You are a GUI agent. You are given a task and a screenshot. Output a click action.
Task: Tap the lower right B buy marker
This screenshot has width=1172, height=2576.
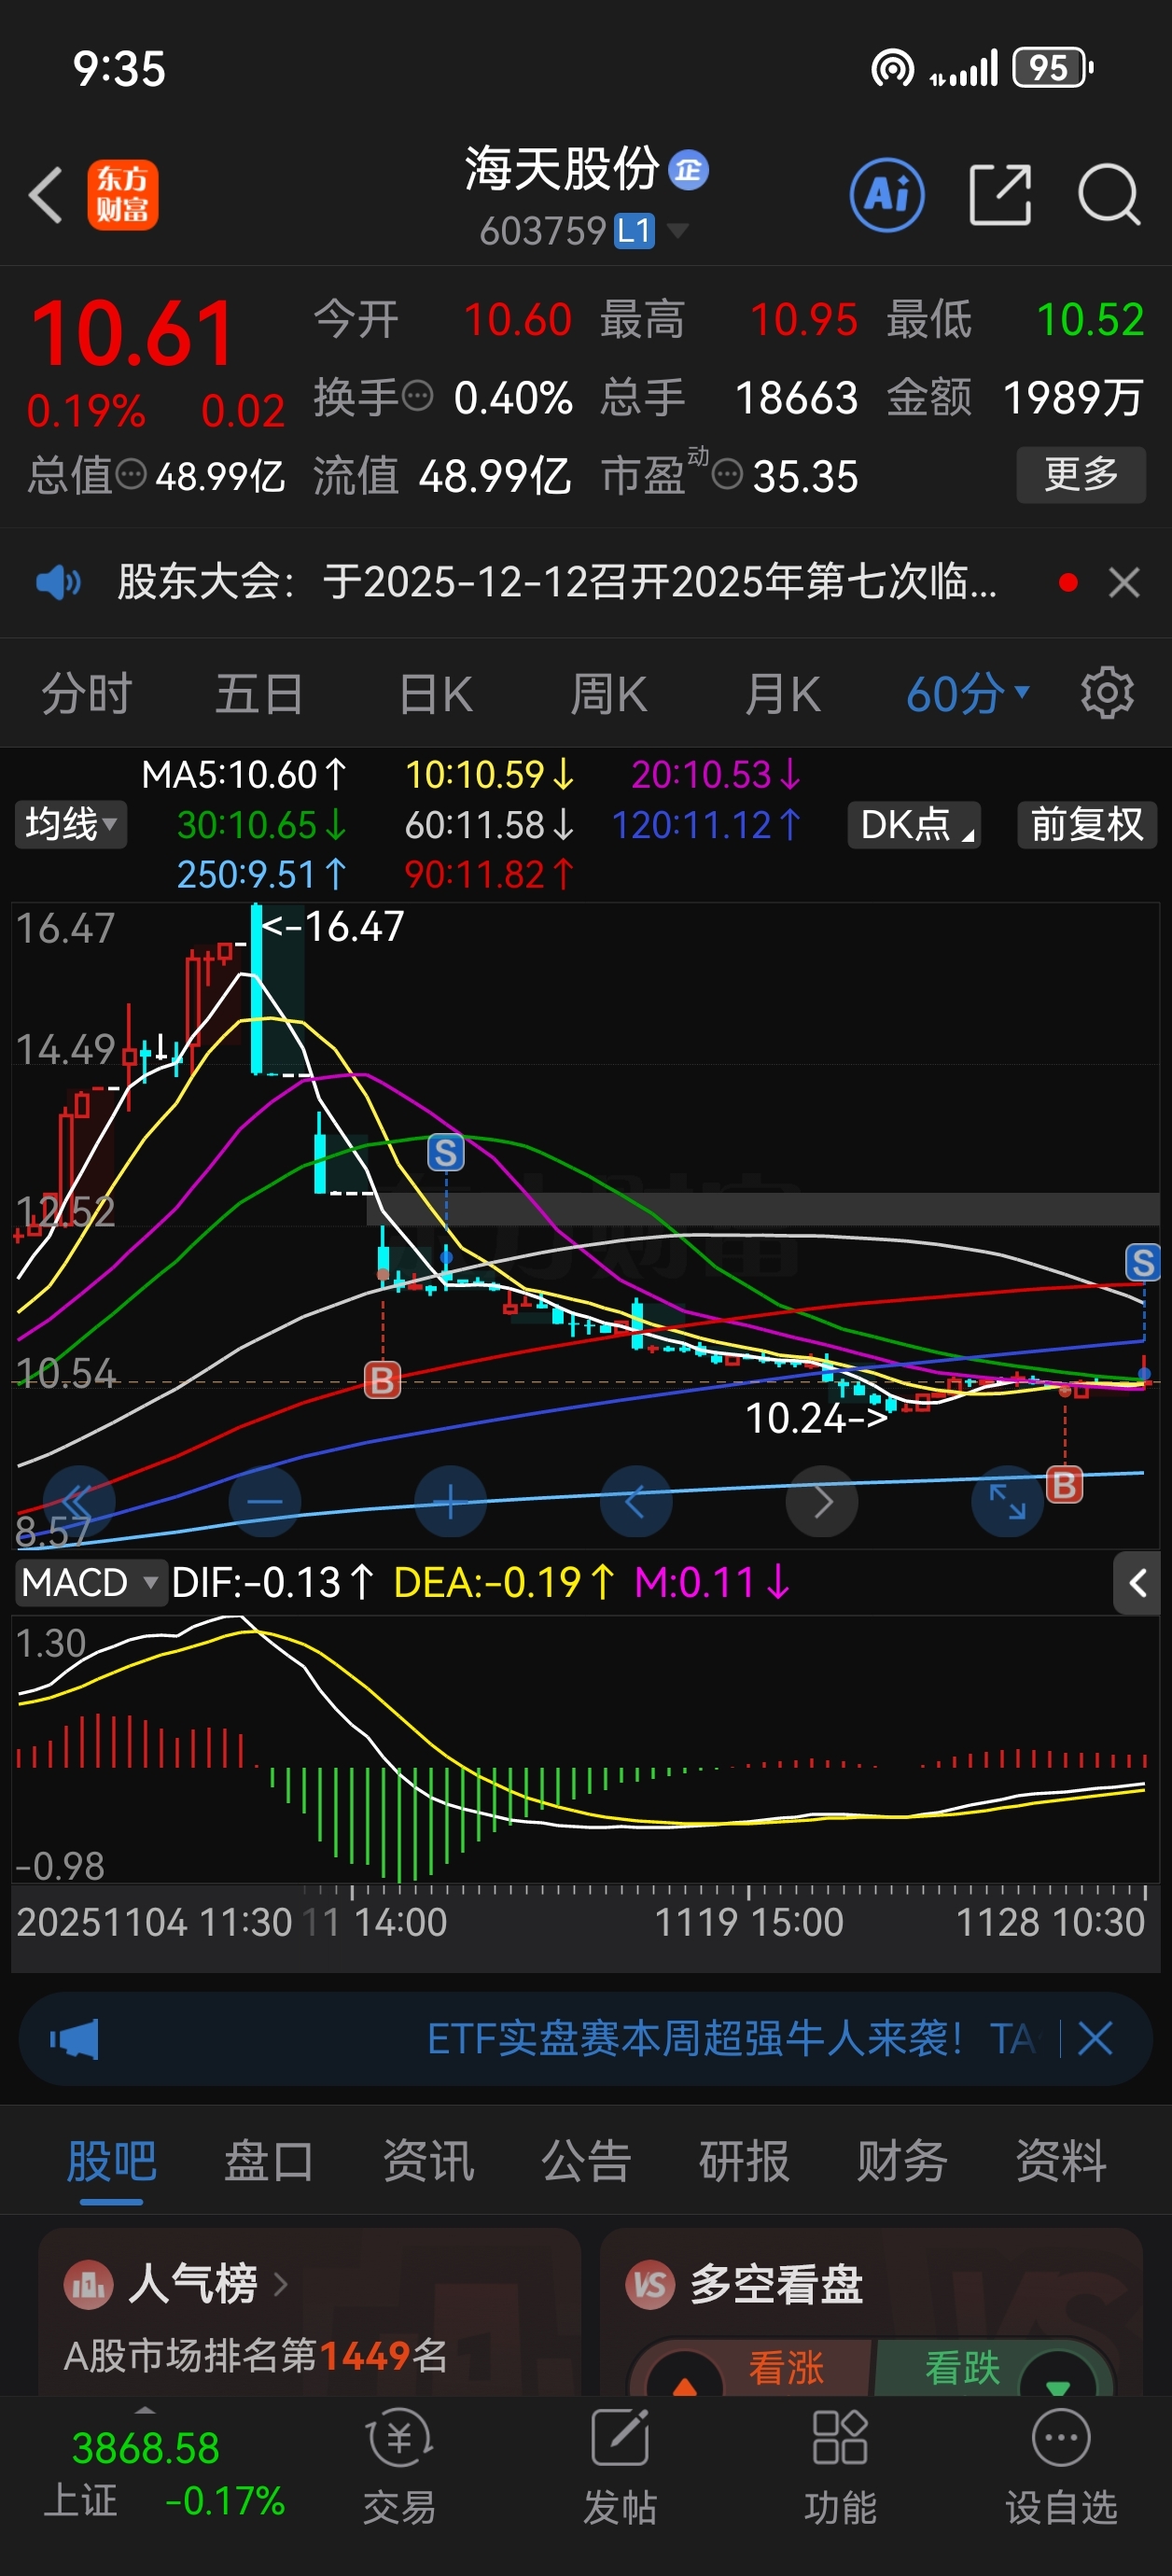tap(1065, 1485)
